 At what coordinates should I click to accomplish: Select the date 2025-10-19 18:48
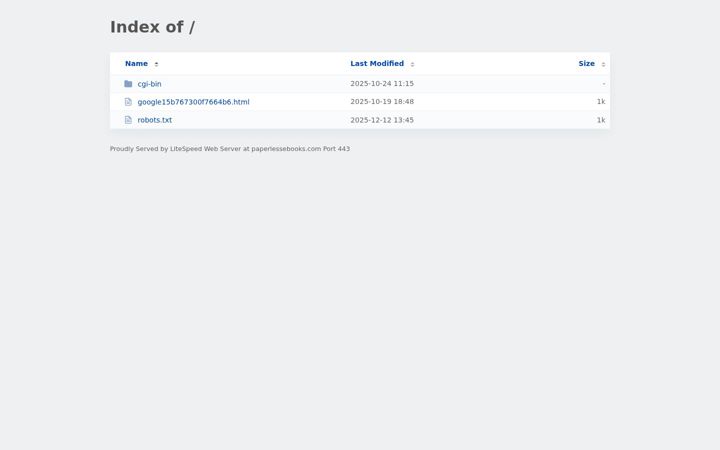[382, 101]
